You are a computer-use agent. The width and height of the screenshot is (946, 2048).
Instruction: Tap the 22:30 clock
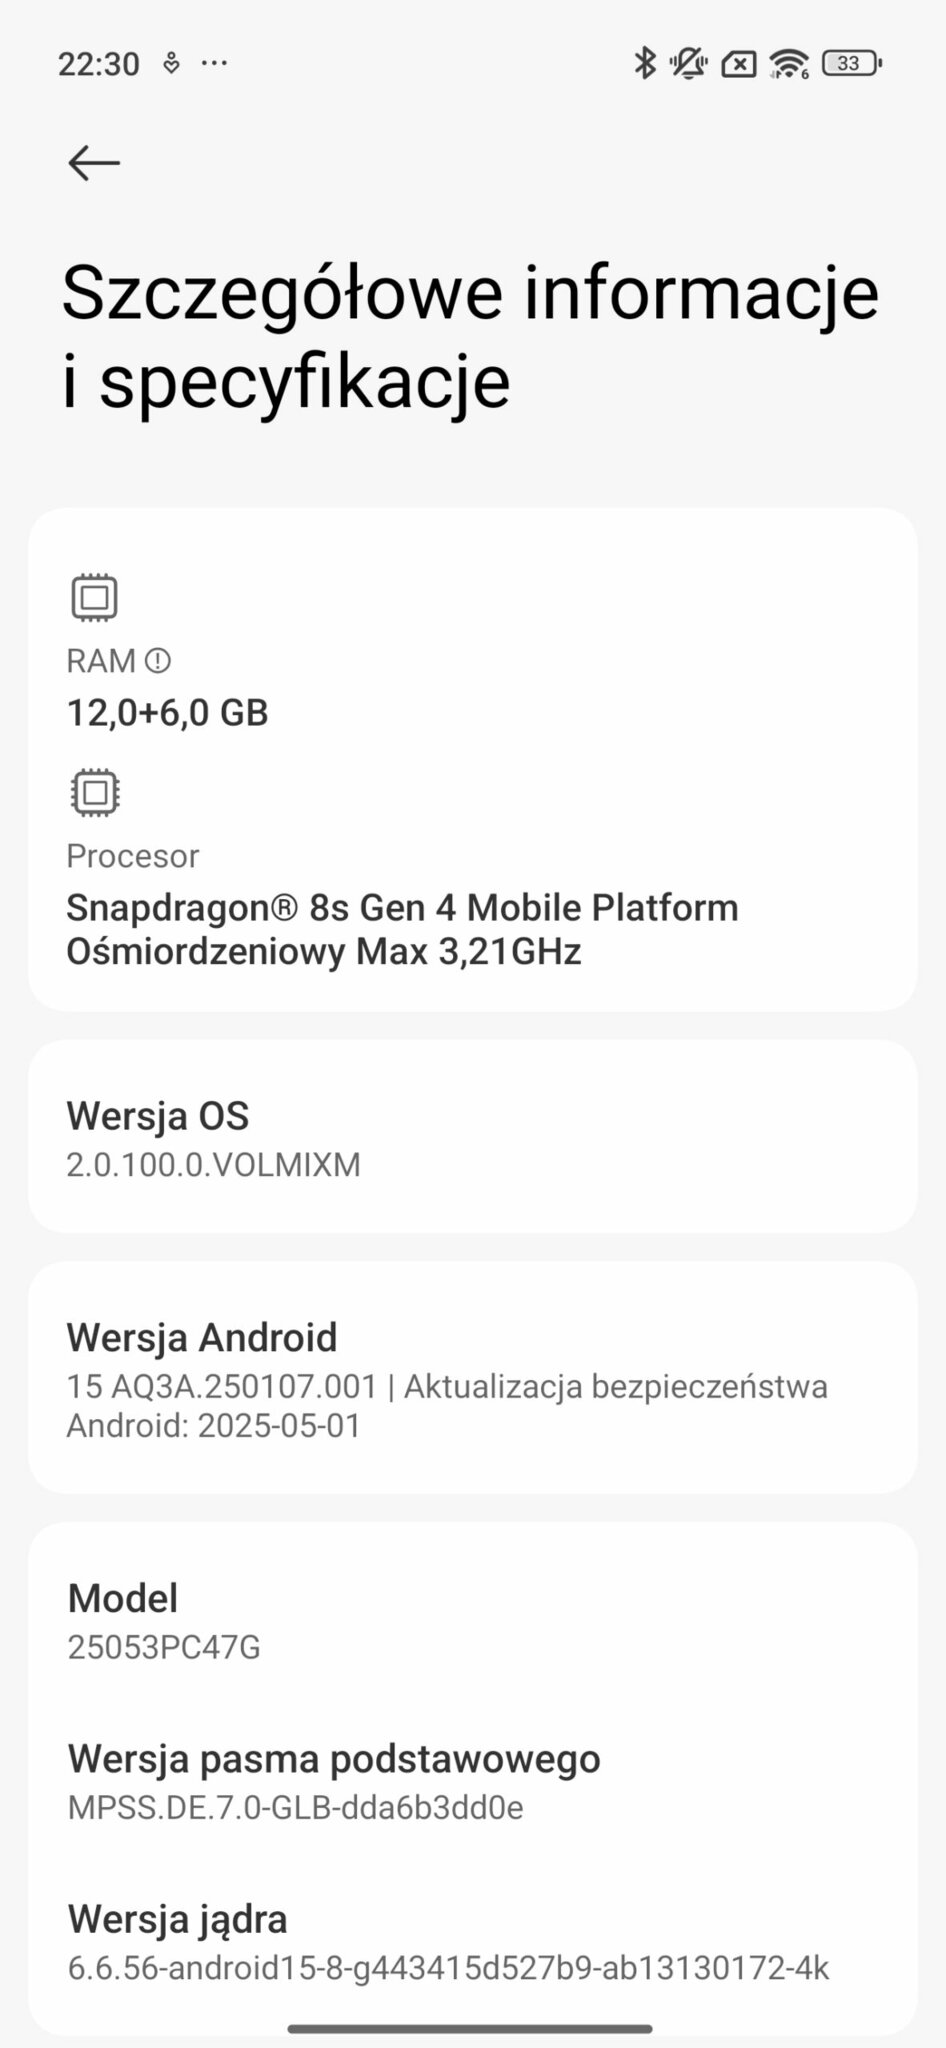[x=98, y=64]
